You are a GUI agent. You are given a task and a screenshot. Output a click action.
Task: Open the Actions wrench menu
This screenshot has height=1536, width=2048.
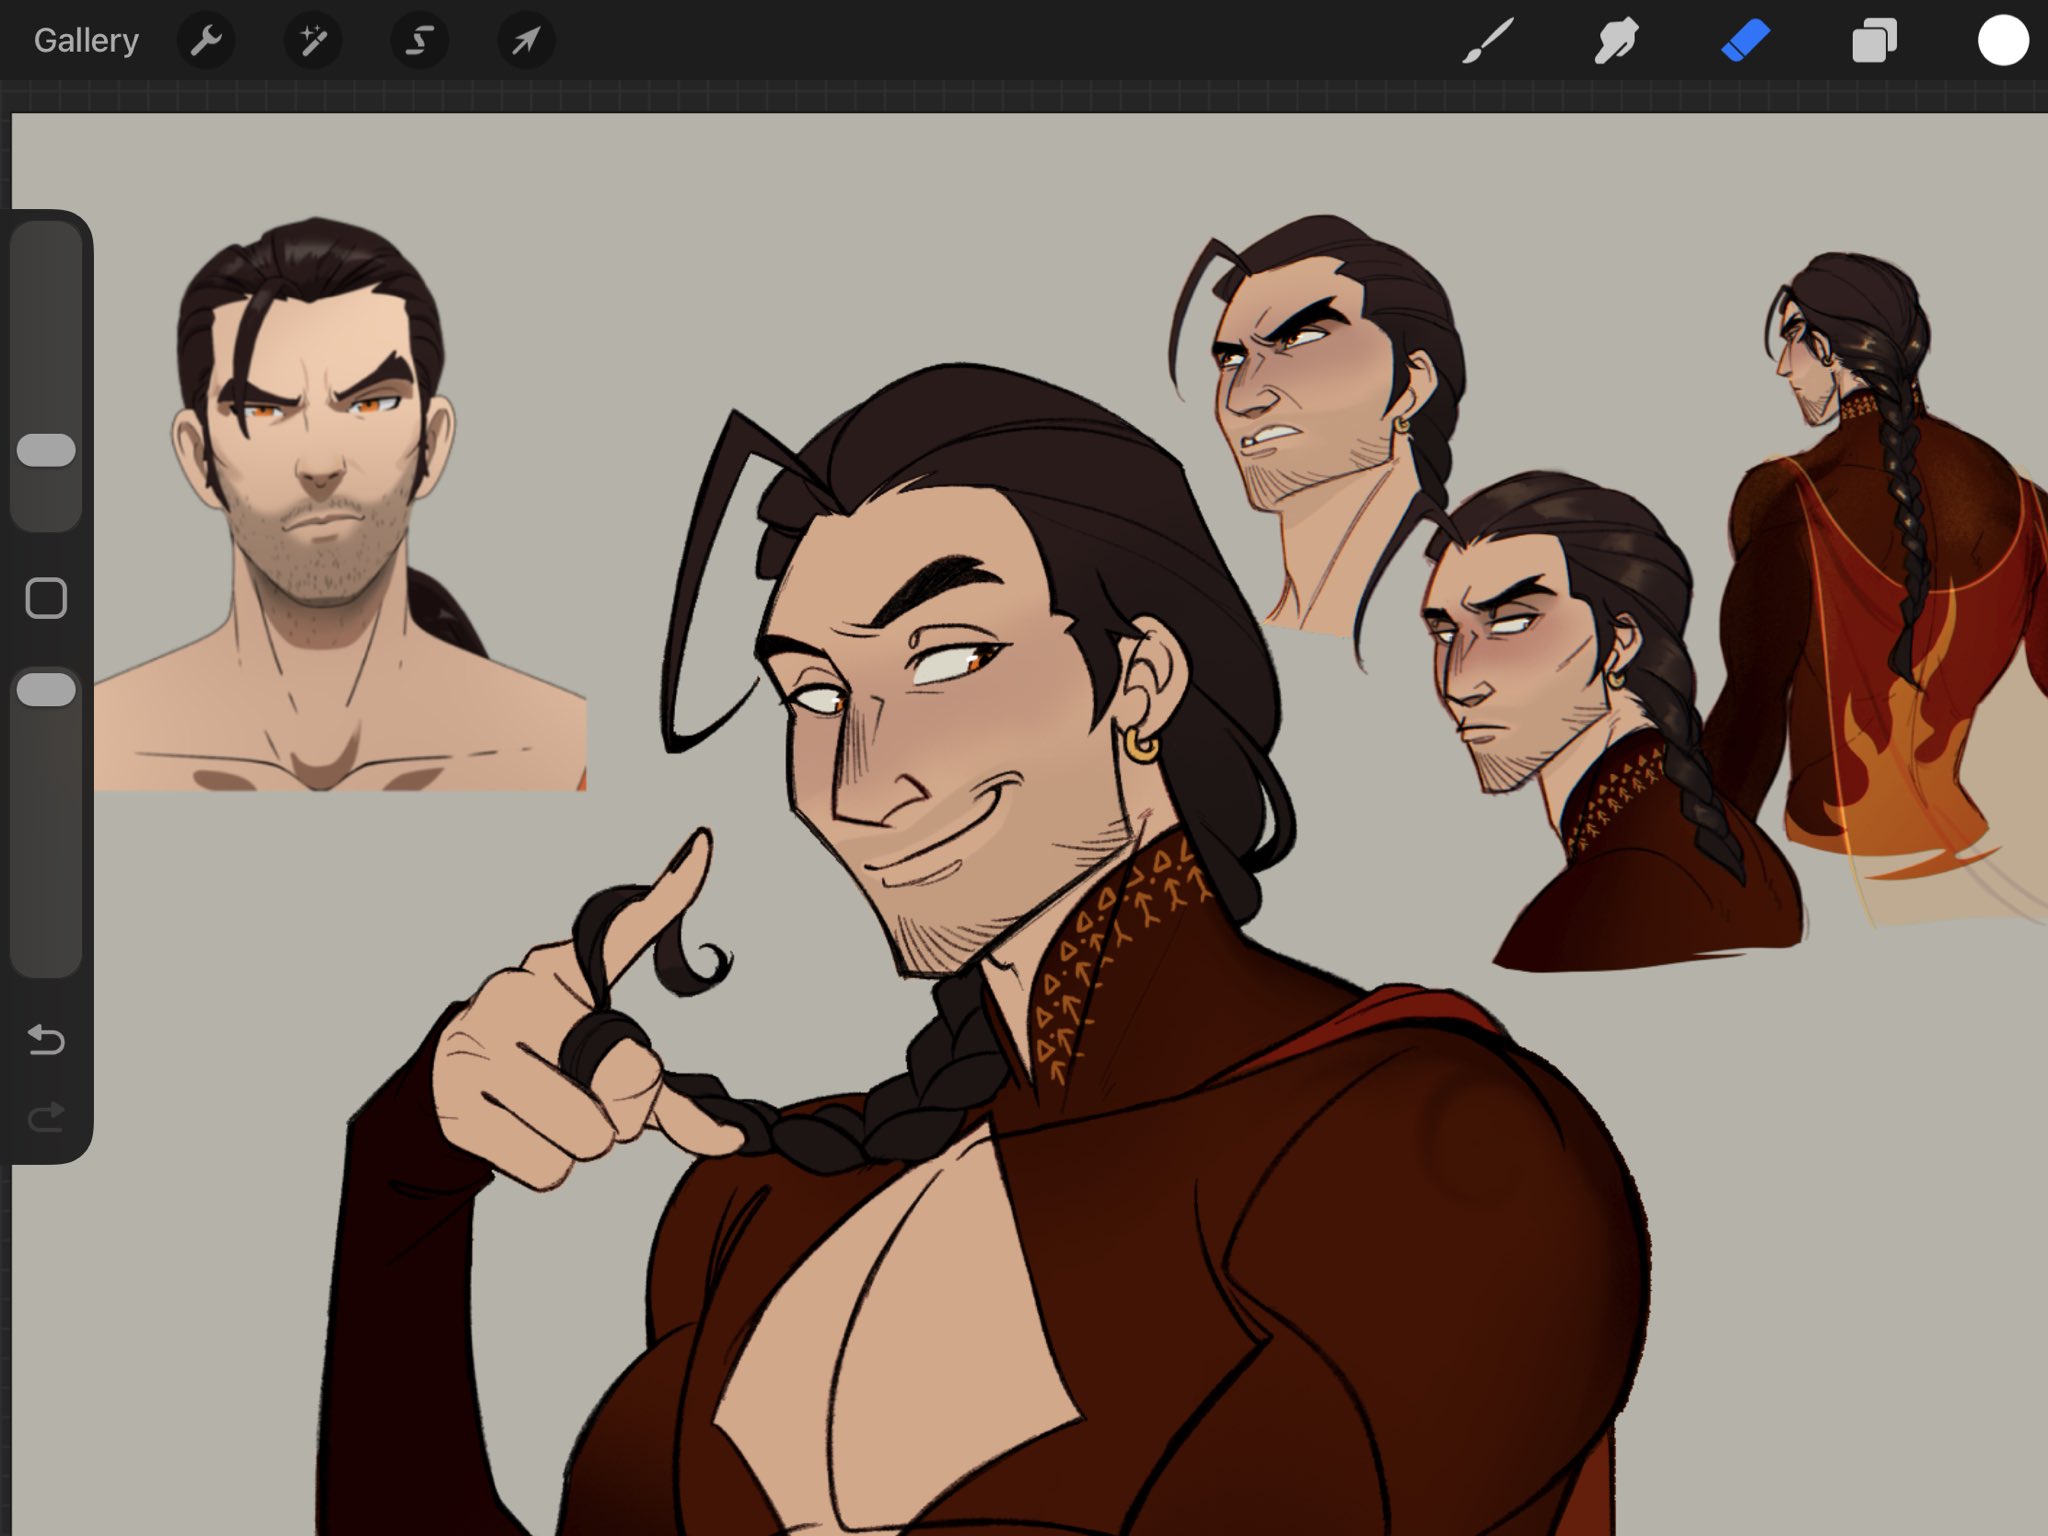click(206, 41)
